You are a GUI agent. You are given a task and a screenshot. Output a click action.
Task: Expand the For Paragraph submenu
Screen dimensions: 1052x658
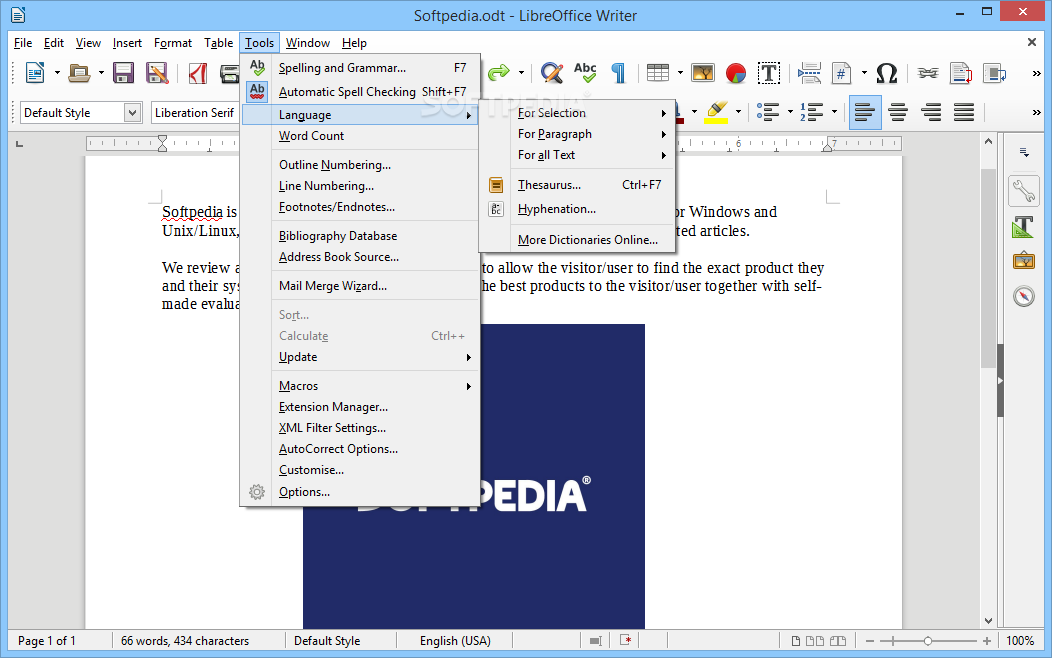pos(578,134)
